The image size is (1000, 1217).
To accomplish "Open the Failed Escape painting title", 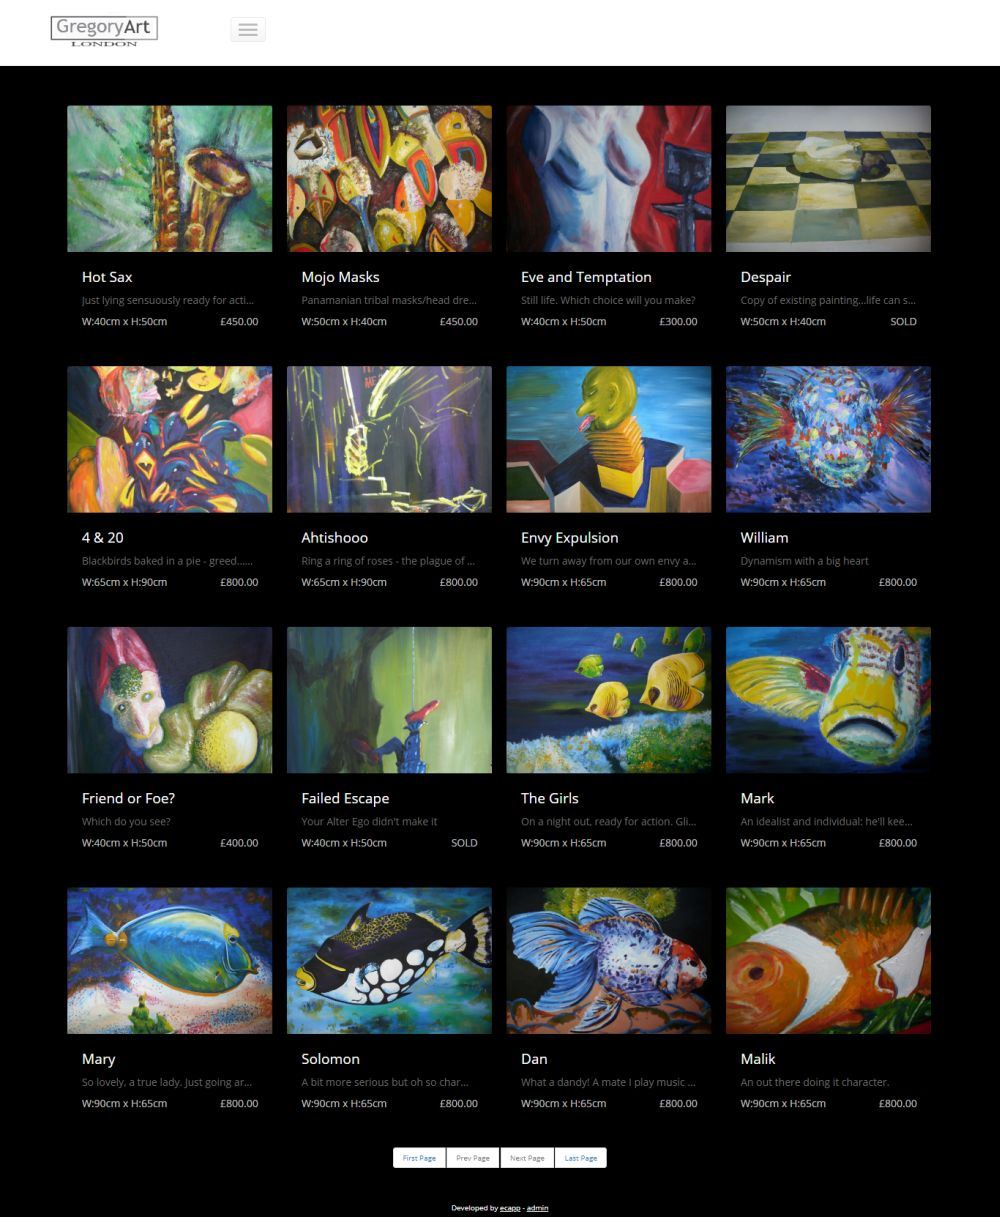I will point(345,798).
